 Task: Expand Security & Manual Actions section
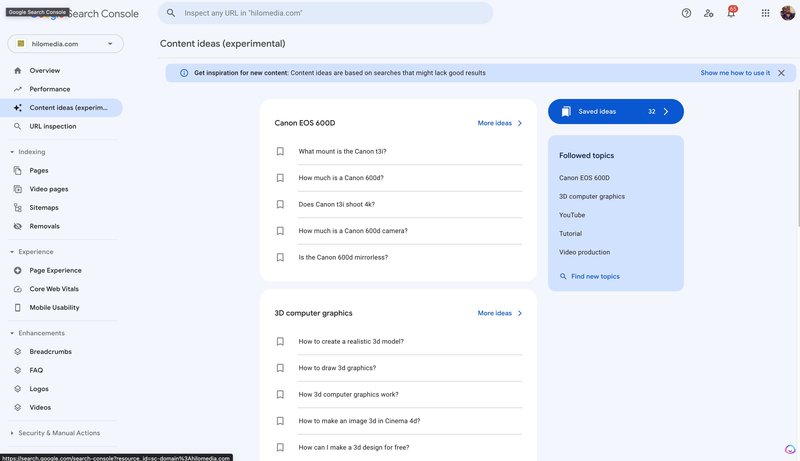click(55, 433)
